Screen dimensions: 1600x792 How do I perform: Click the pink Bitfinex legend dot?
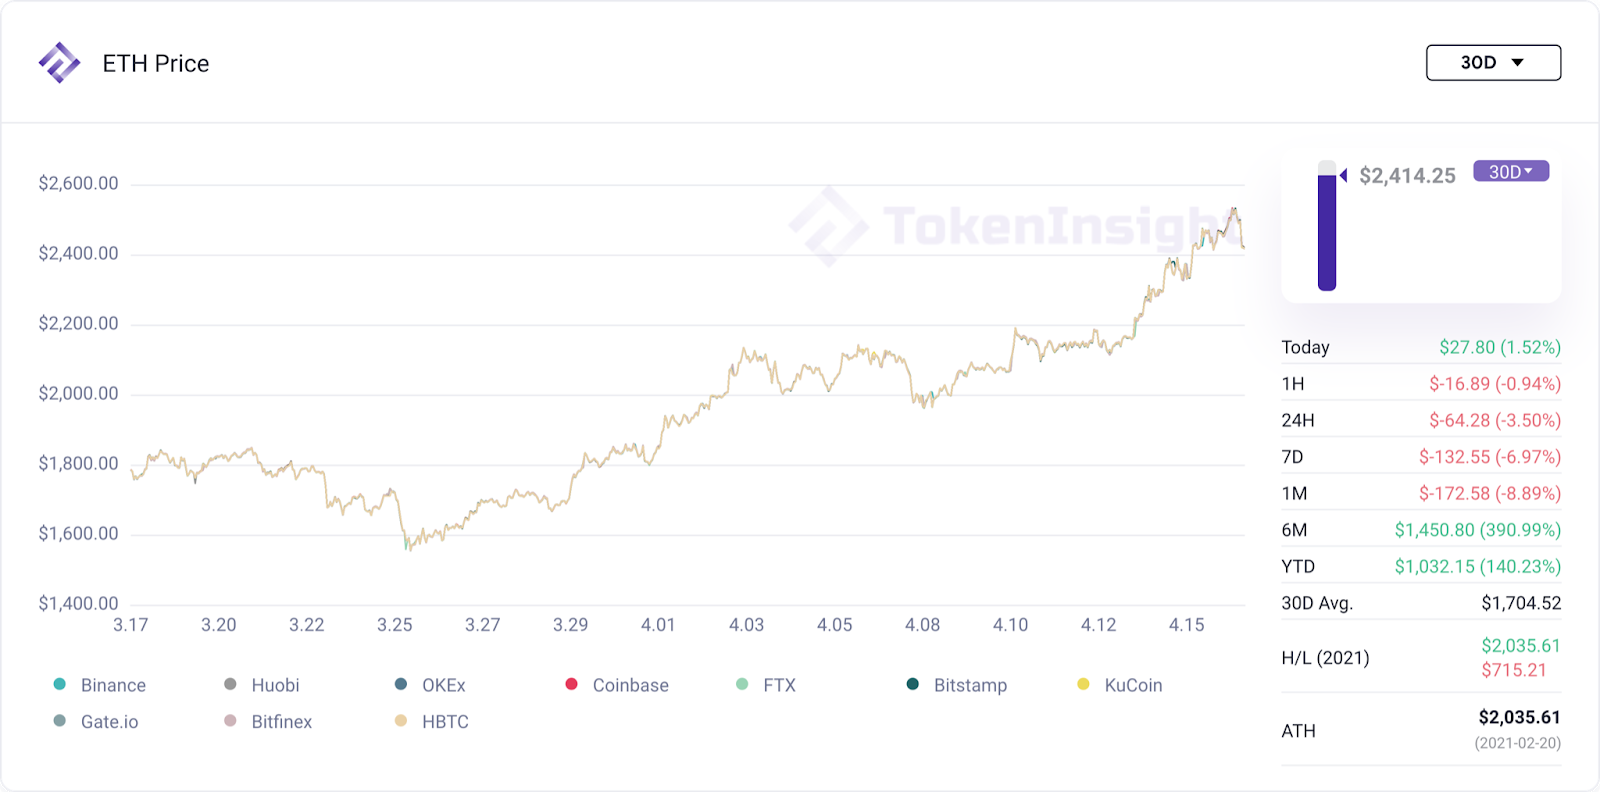click(230, 721)
